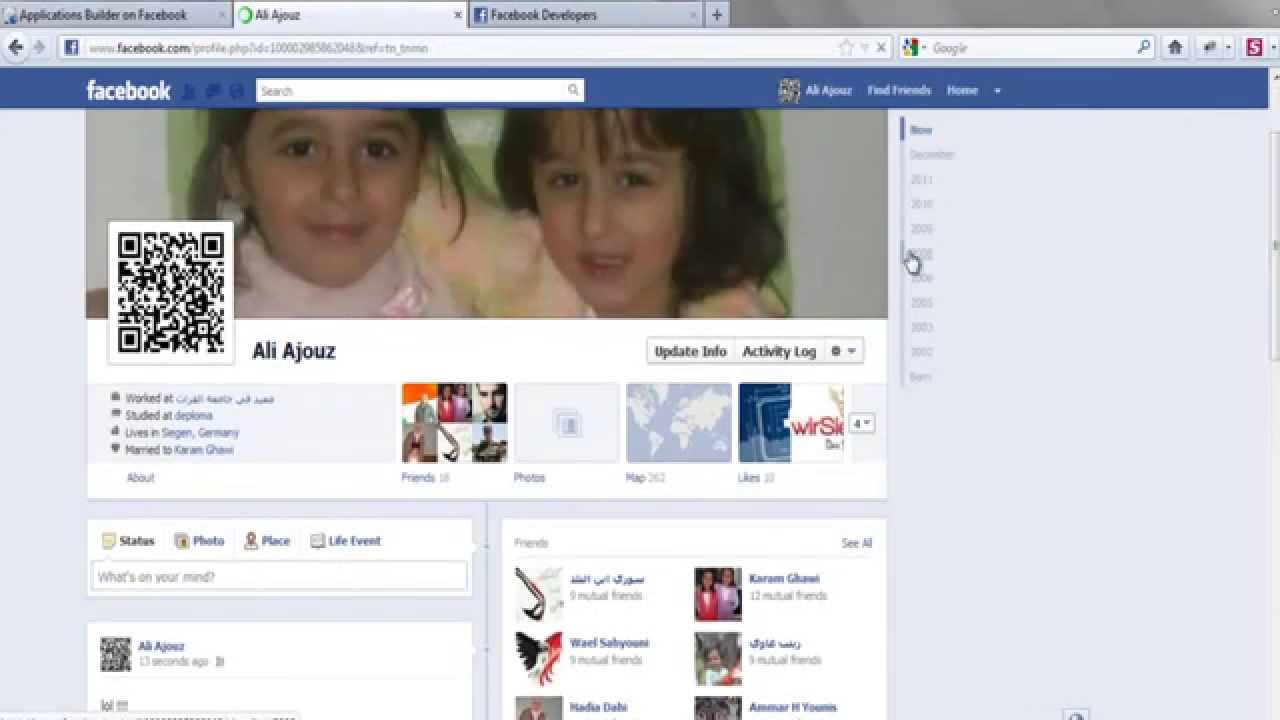This screenshot has height=720, width=1280.
Task: Open URL history dropdown arrow in address bar
Action: coord(864,47)
